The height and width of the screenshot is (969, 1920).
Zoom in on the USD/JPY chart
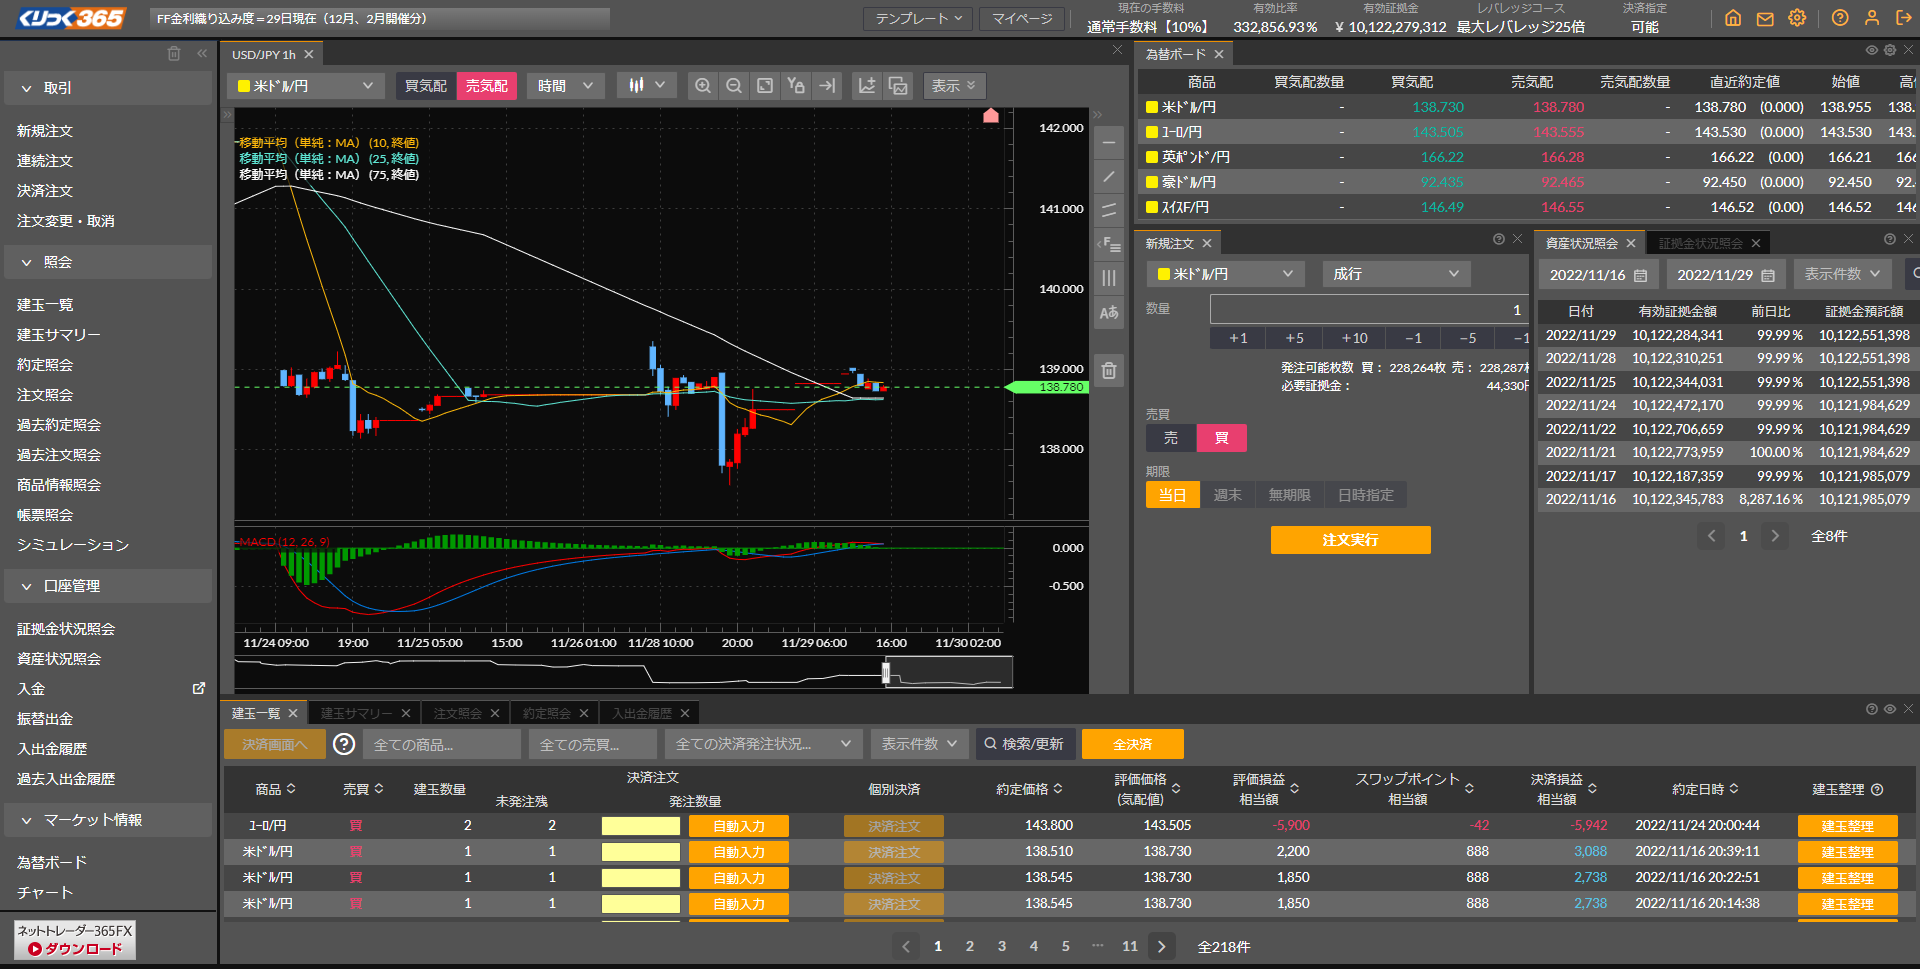click(x=703, y=86)
